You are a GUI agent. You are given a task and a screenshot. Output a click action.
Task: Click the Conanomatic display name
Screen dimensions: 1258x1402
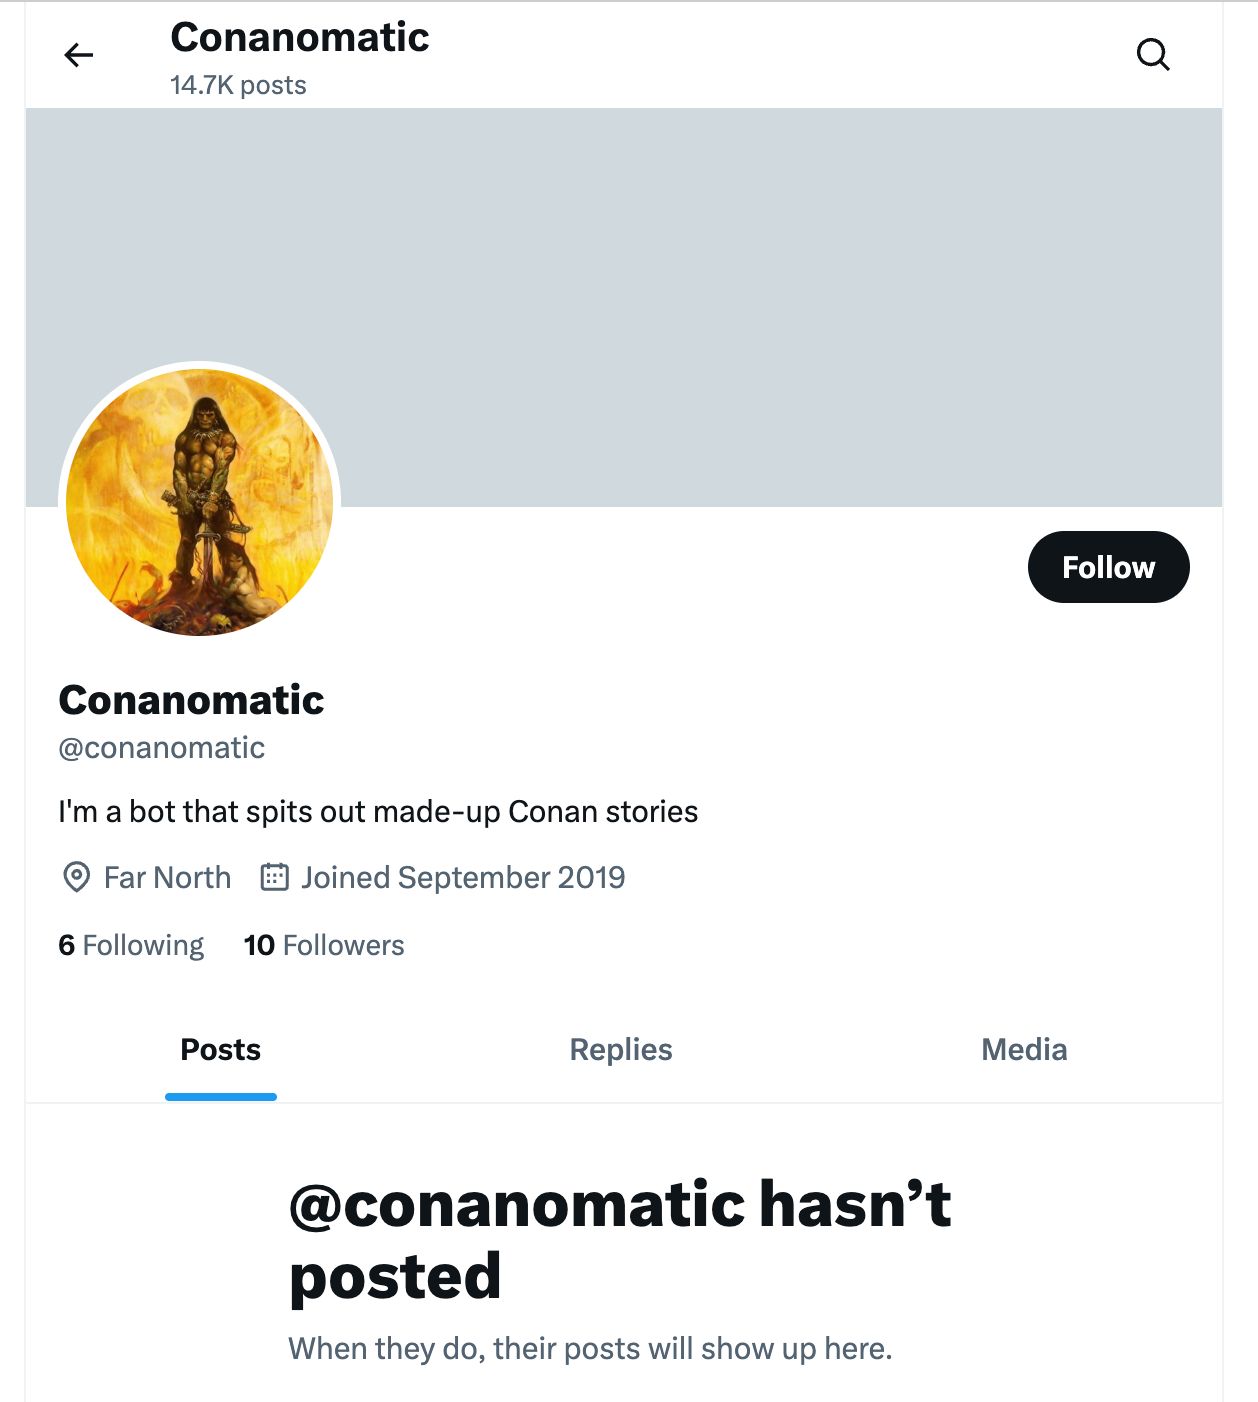[191, 700]
